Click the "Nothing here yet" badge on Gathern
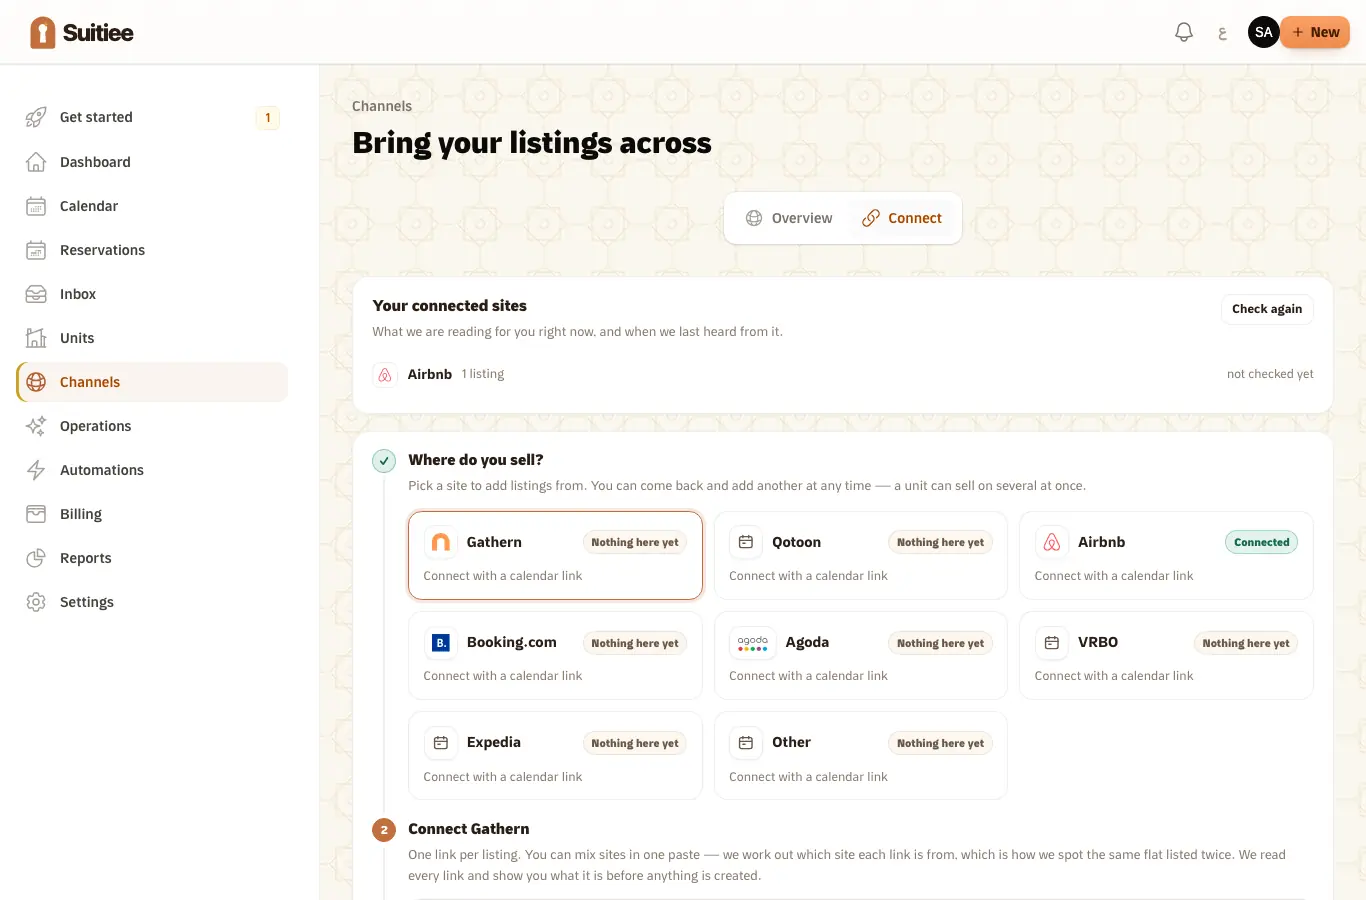The image size is (1366, 900). tap(635, 542)
